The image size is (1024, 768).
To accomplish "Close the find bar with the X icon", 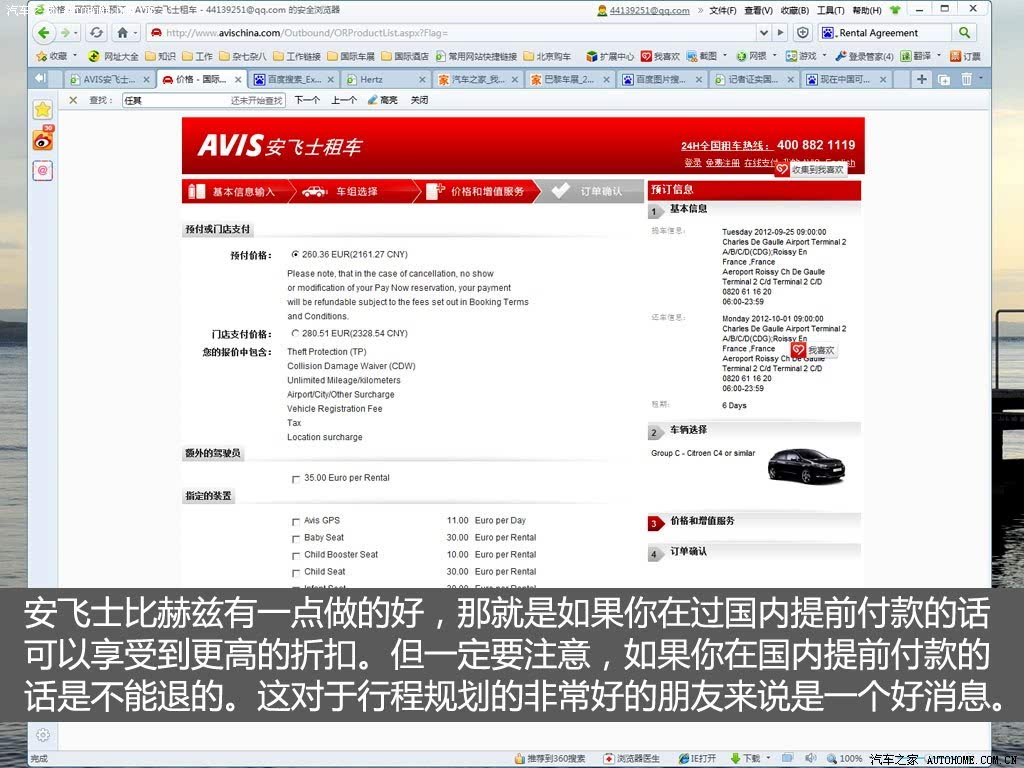I will [x=73, y=100].
